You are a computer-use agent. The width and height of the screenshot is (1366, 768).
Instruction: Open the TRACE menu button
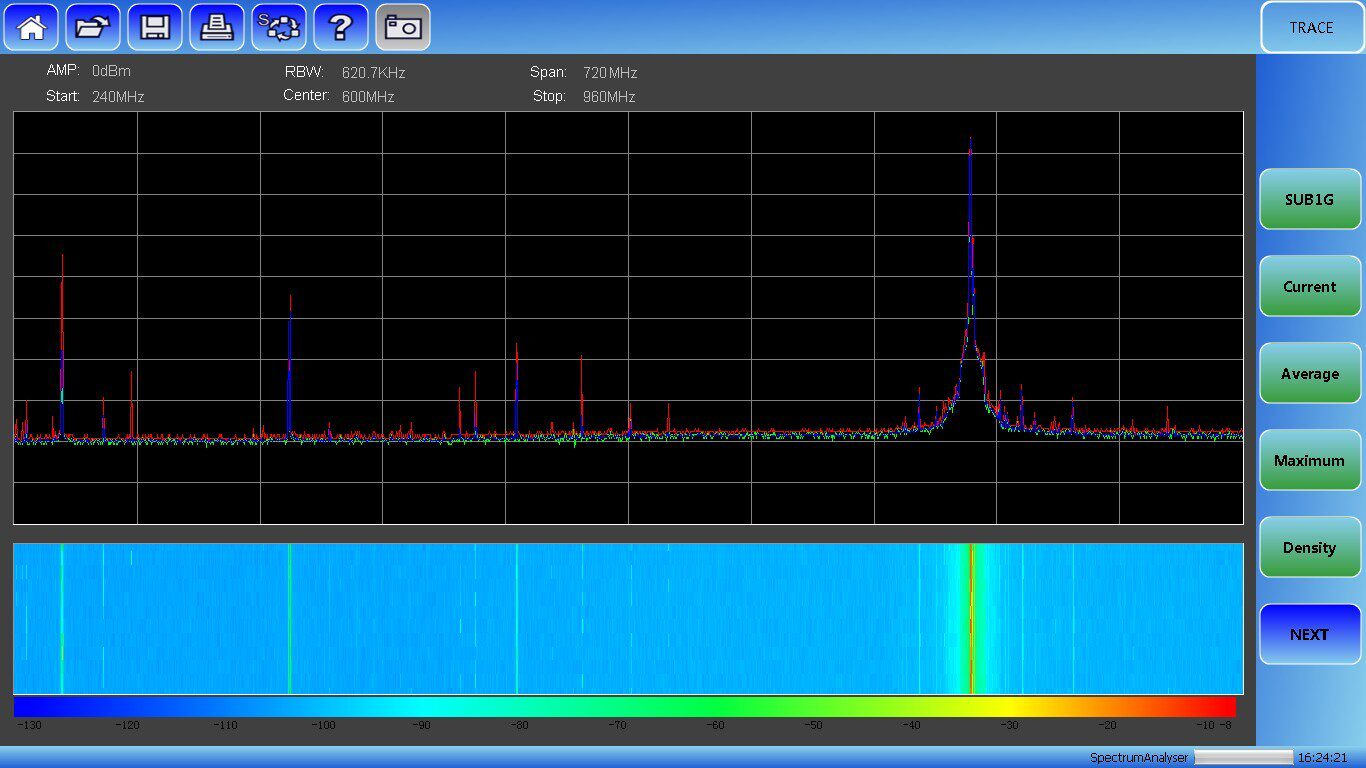point(1311,27)
